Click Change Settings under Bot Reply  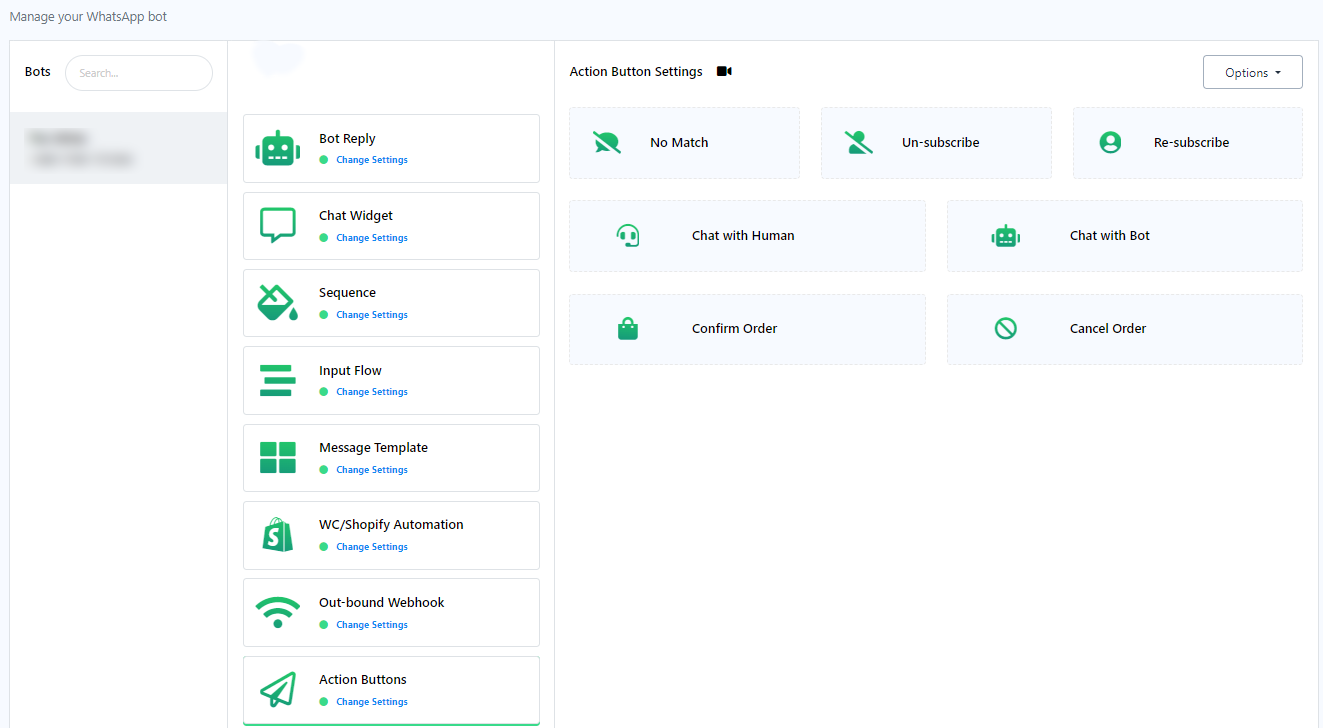coord(372,160)
